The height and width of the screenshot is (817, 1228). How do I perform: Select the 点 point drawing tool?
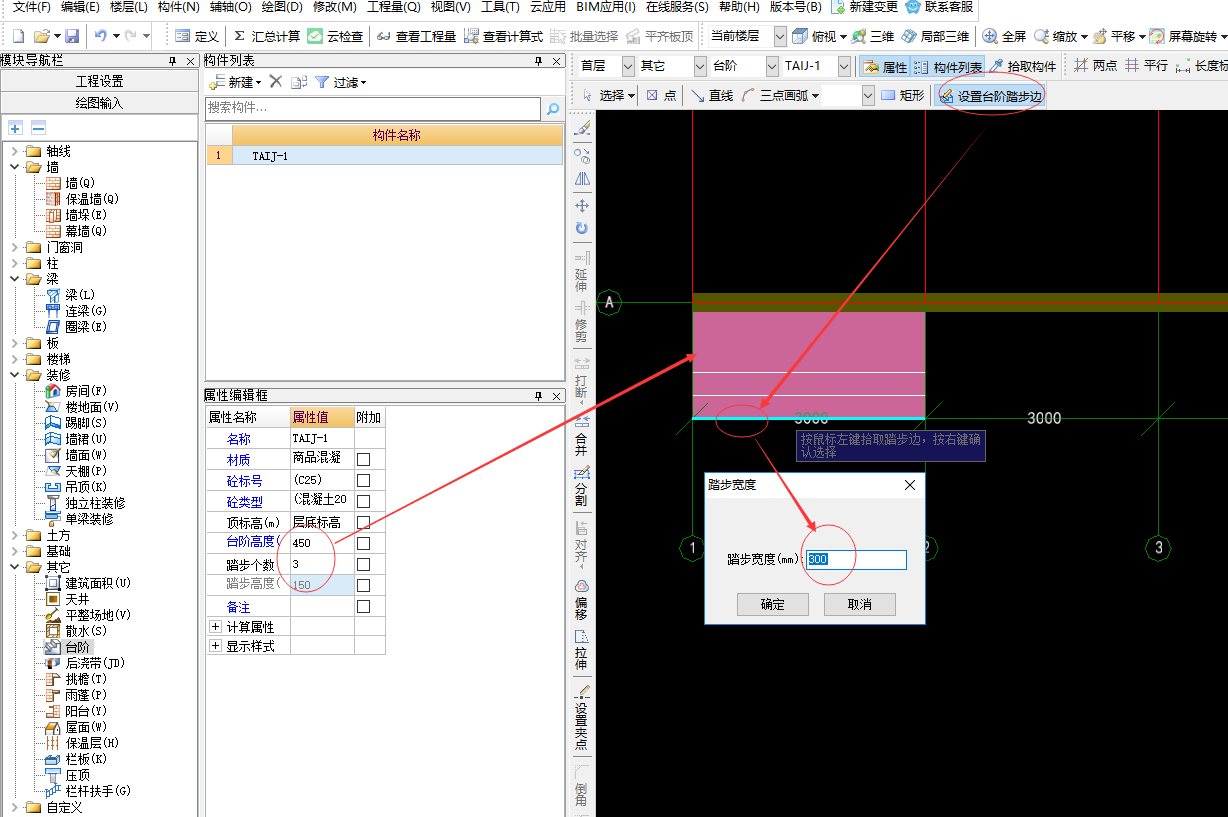coord(661,96)
